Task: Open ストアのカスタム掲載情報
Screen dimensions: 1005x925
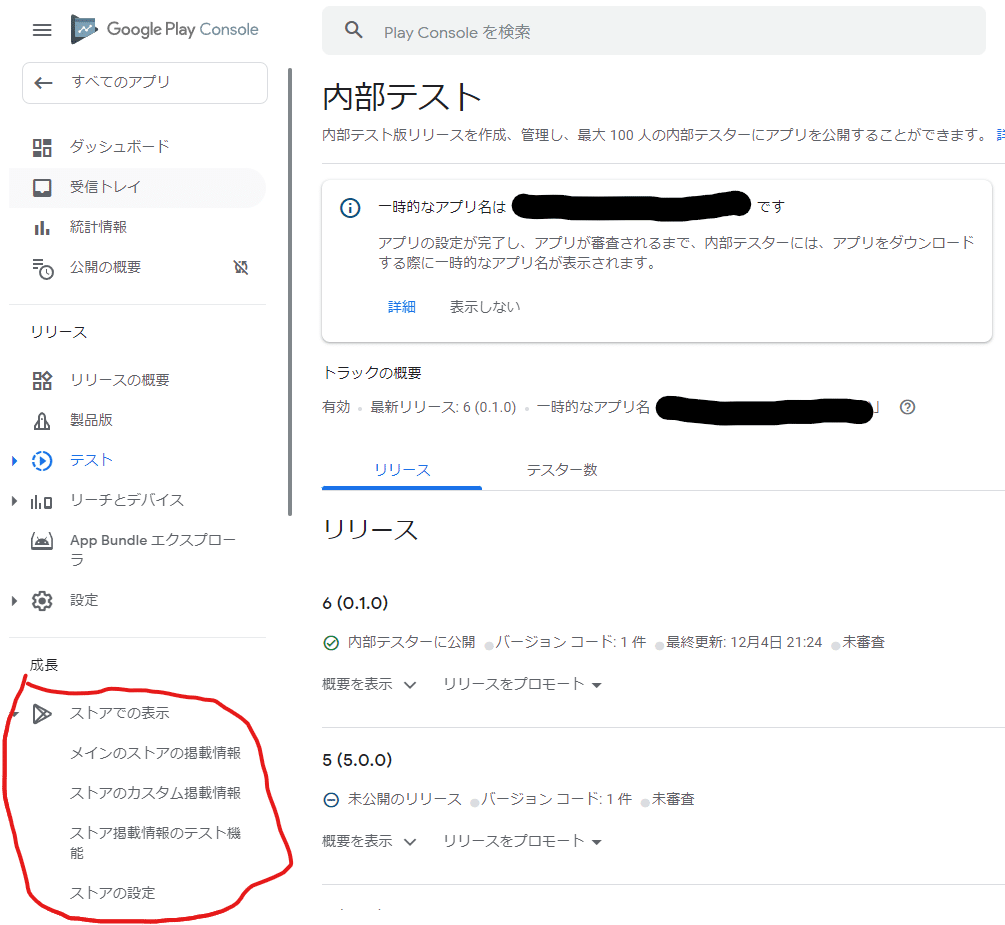Action: click(155, 794)
